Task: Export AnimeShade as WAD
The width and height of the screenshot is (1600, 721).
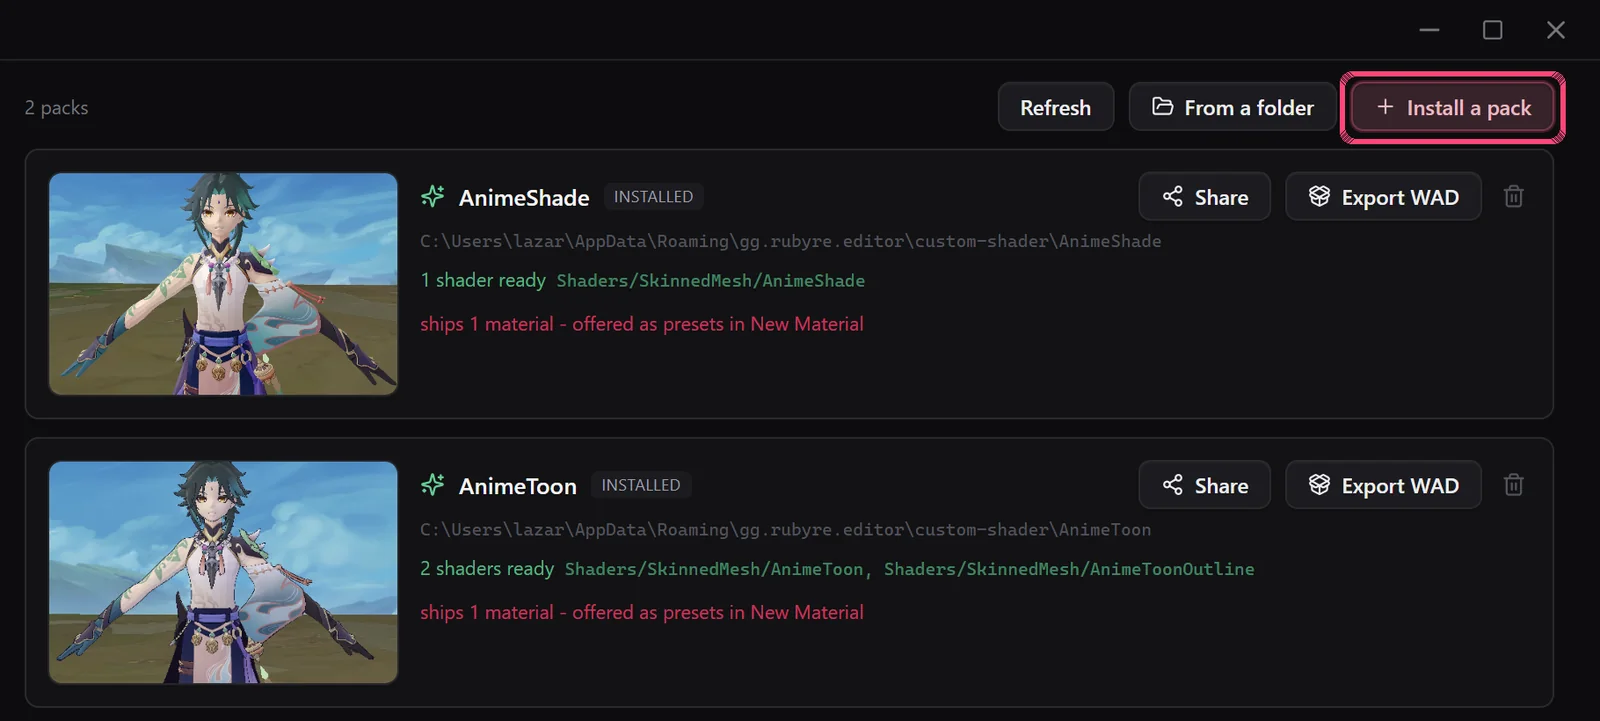Action: 1383,196
